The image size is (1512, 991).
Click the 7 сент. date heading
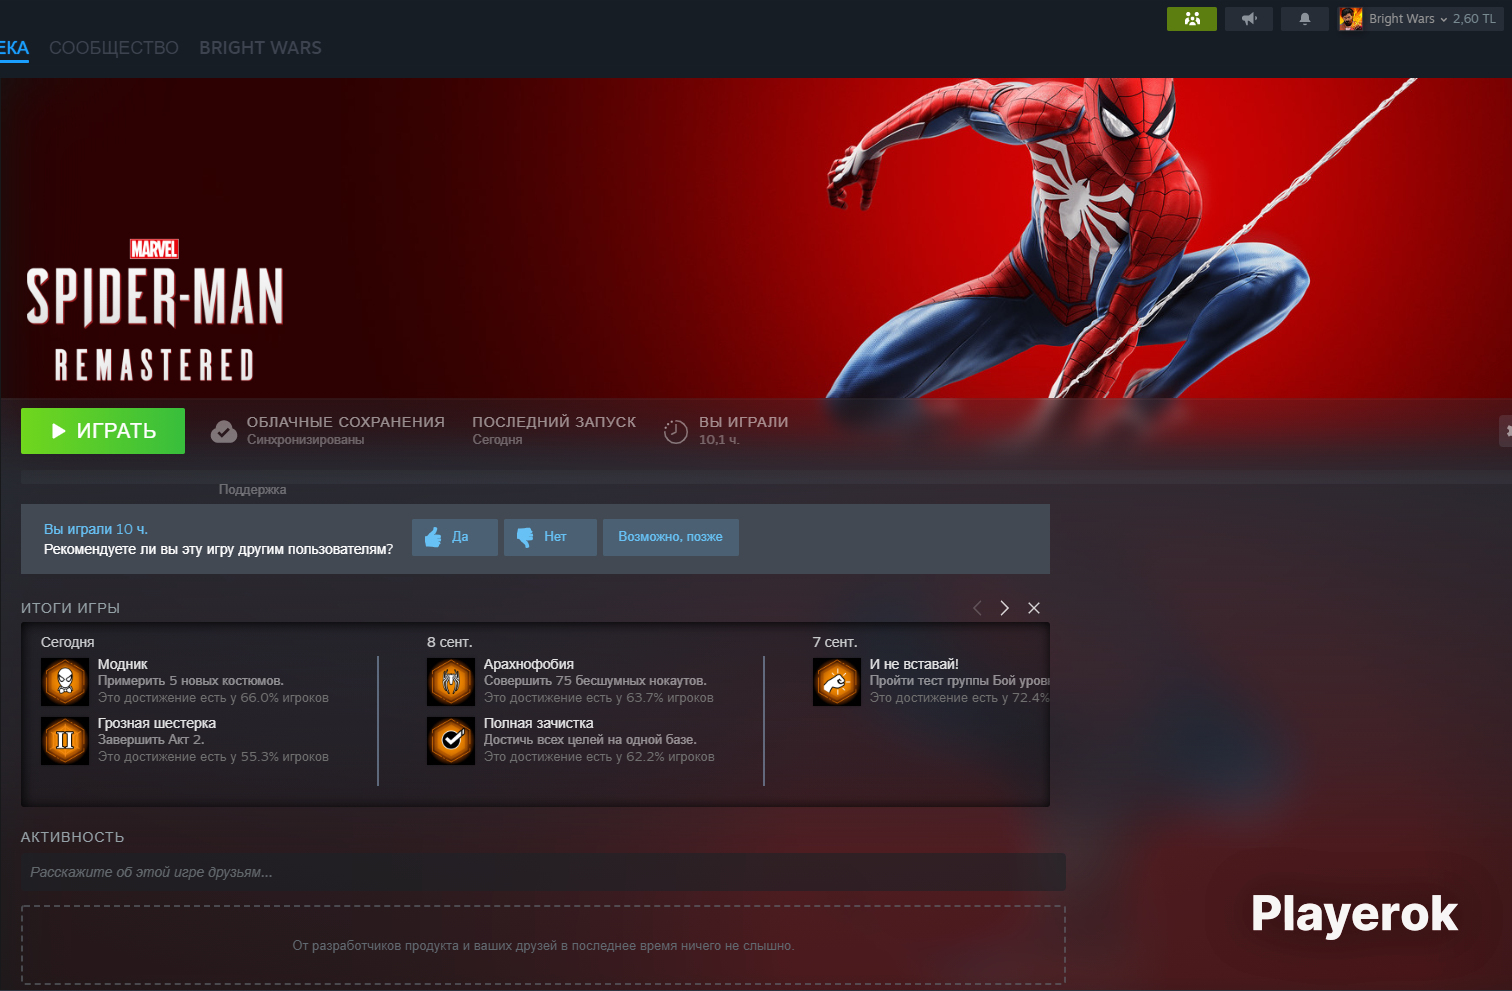[x=835, y=642]
